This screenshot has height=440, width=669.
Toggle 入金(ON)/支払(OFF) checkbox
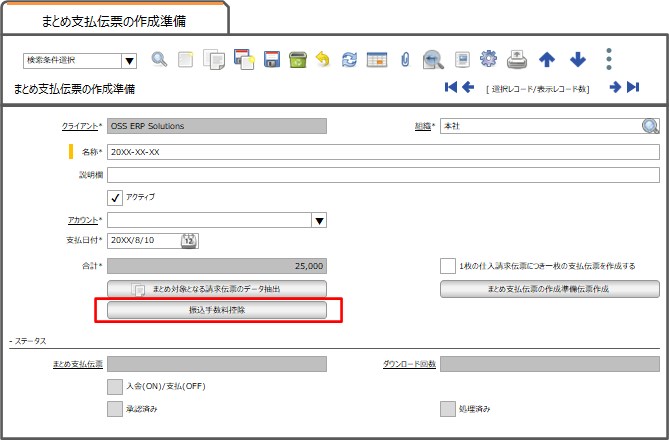(115, 387)
